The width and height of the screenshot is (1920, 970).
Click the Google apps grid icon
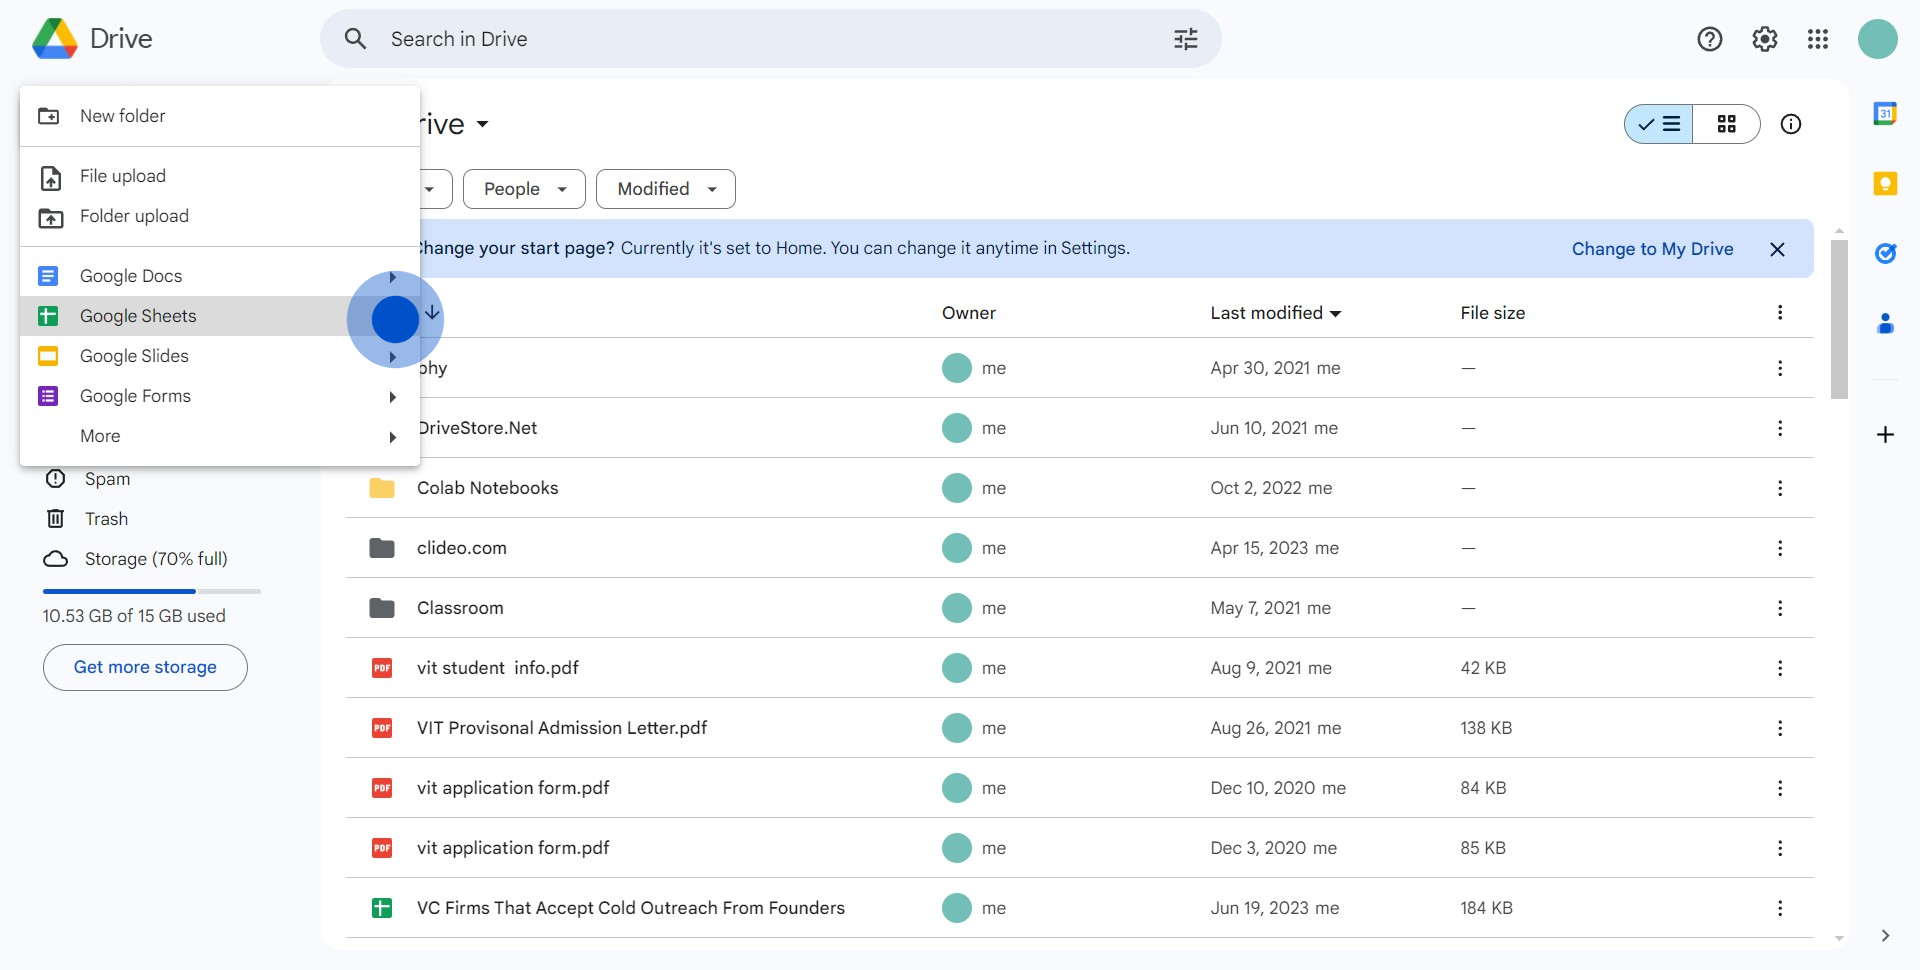point(1818,39)
